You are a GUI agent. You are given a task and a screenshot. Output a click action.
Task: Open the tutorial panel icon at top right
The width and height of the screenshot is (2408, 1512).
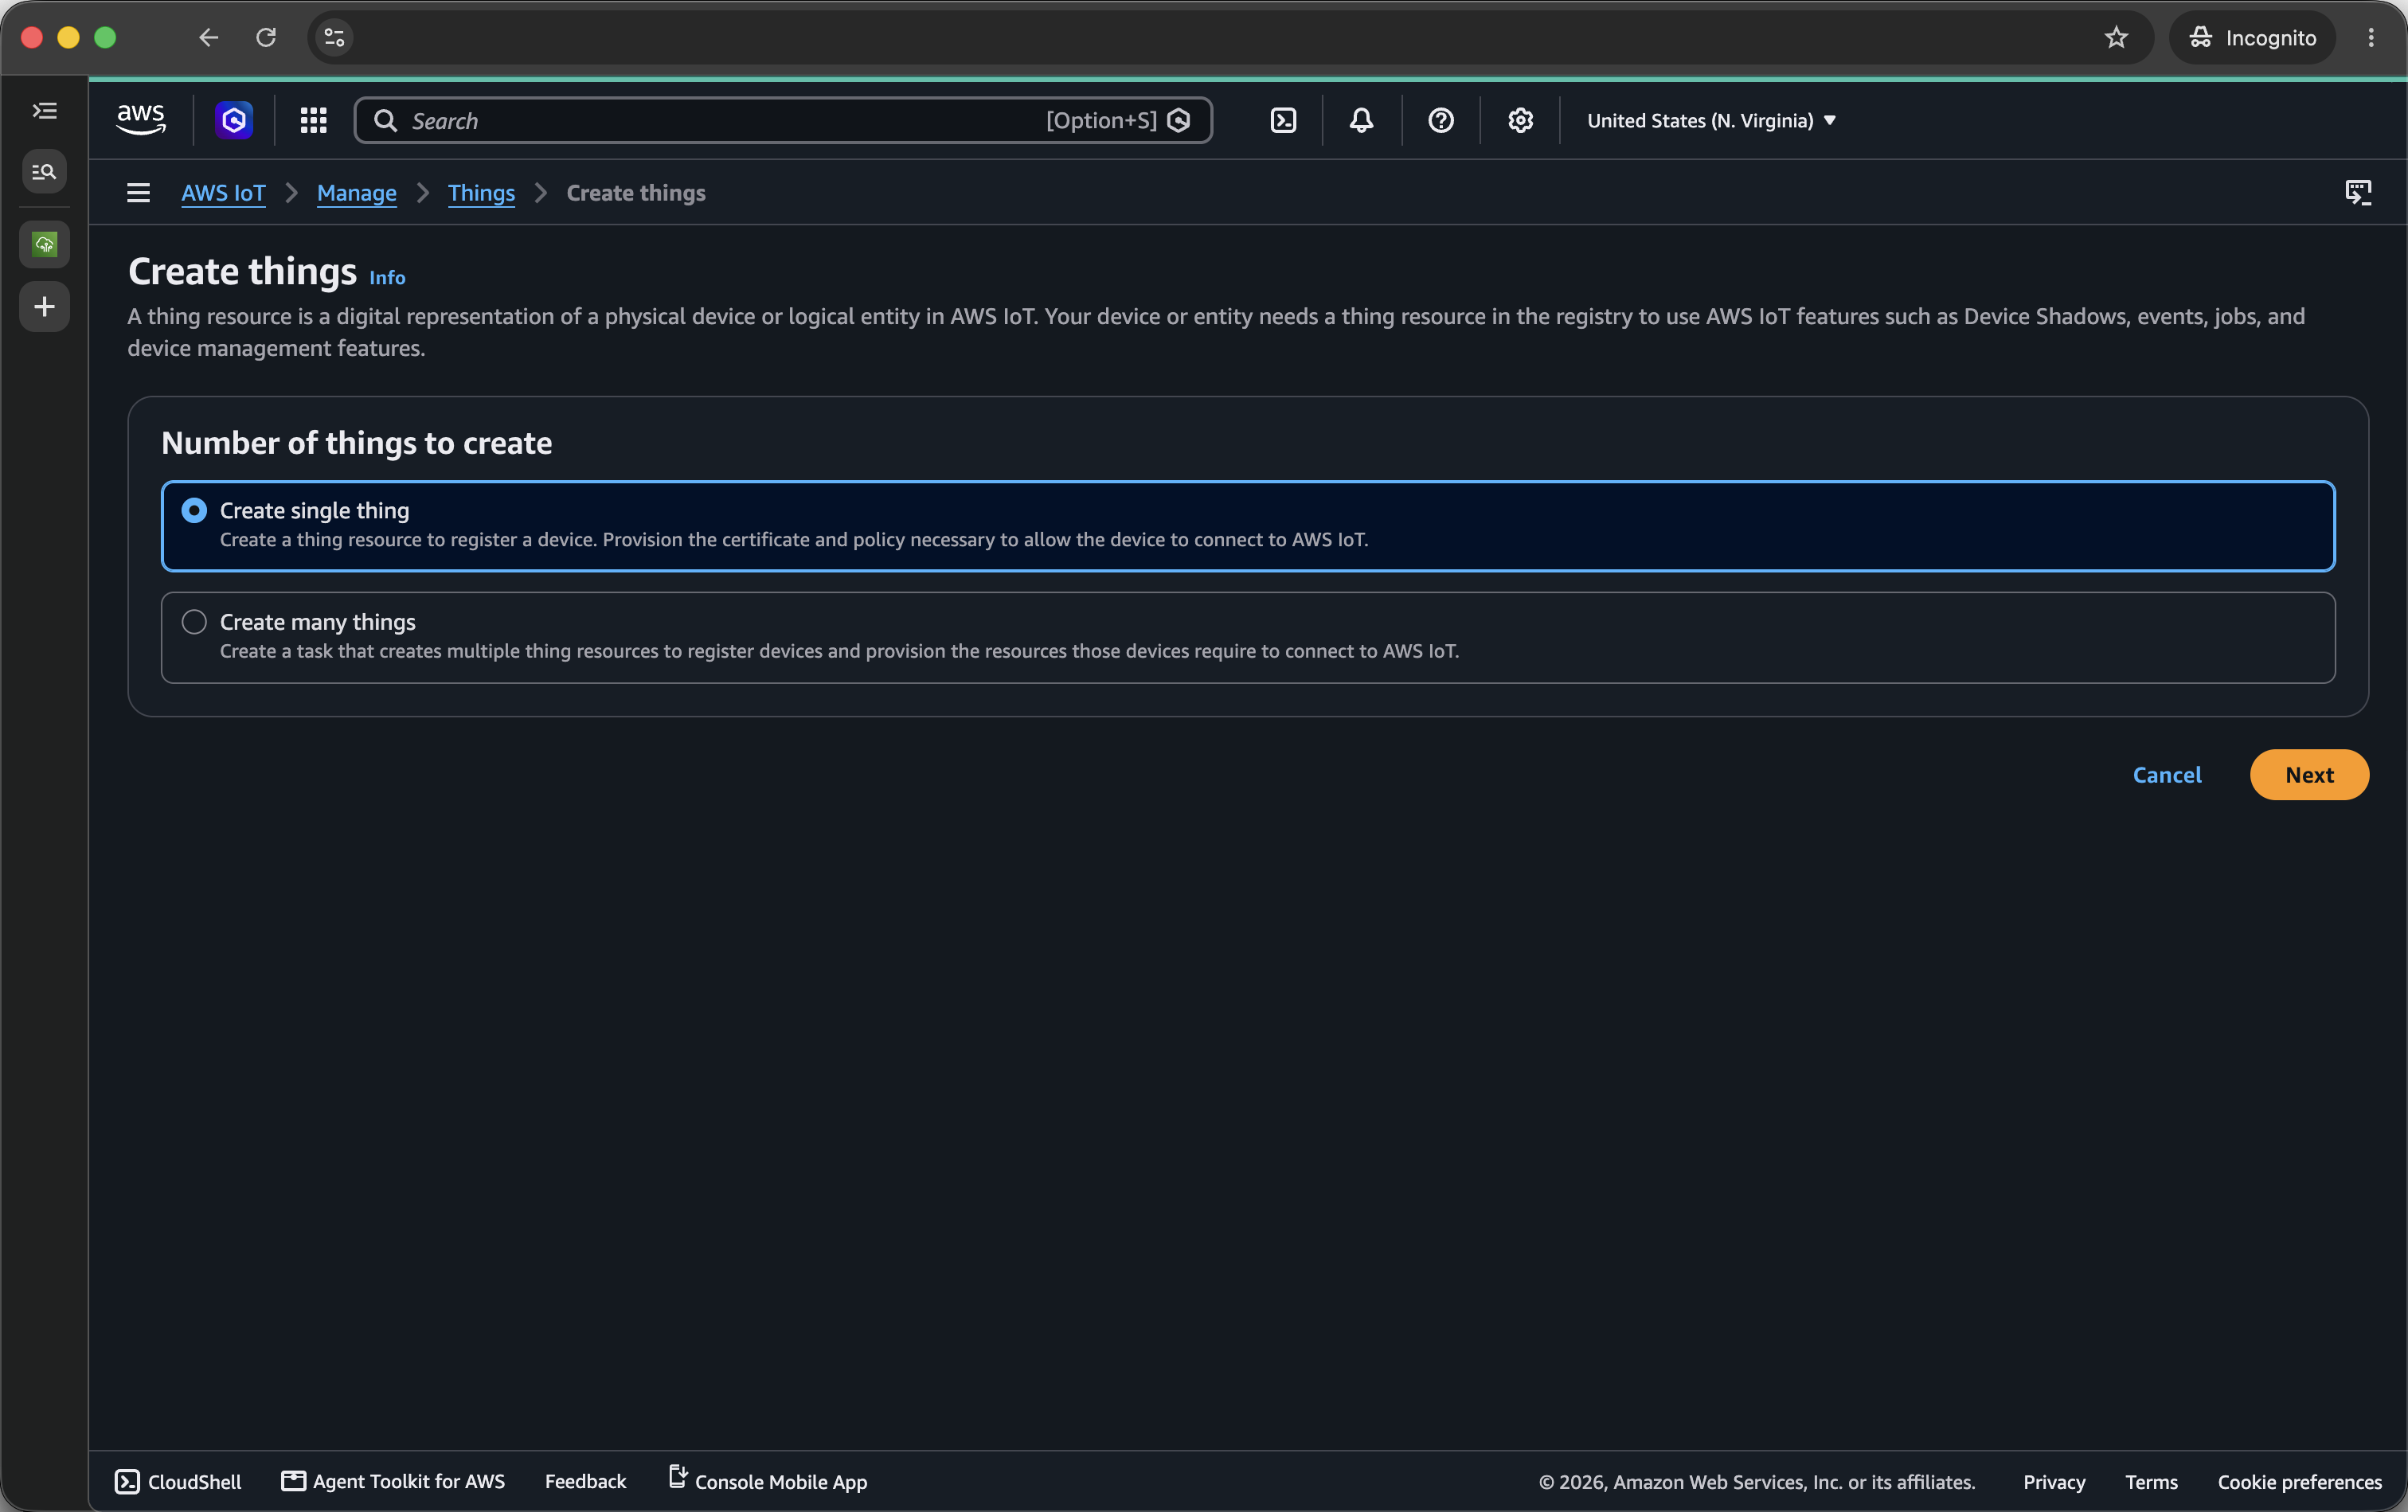[x=2358, y=192]
